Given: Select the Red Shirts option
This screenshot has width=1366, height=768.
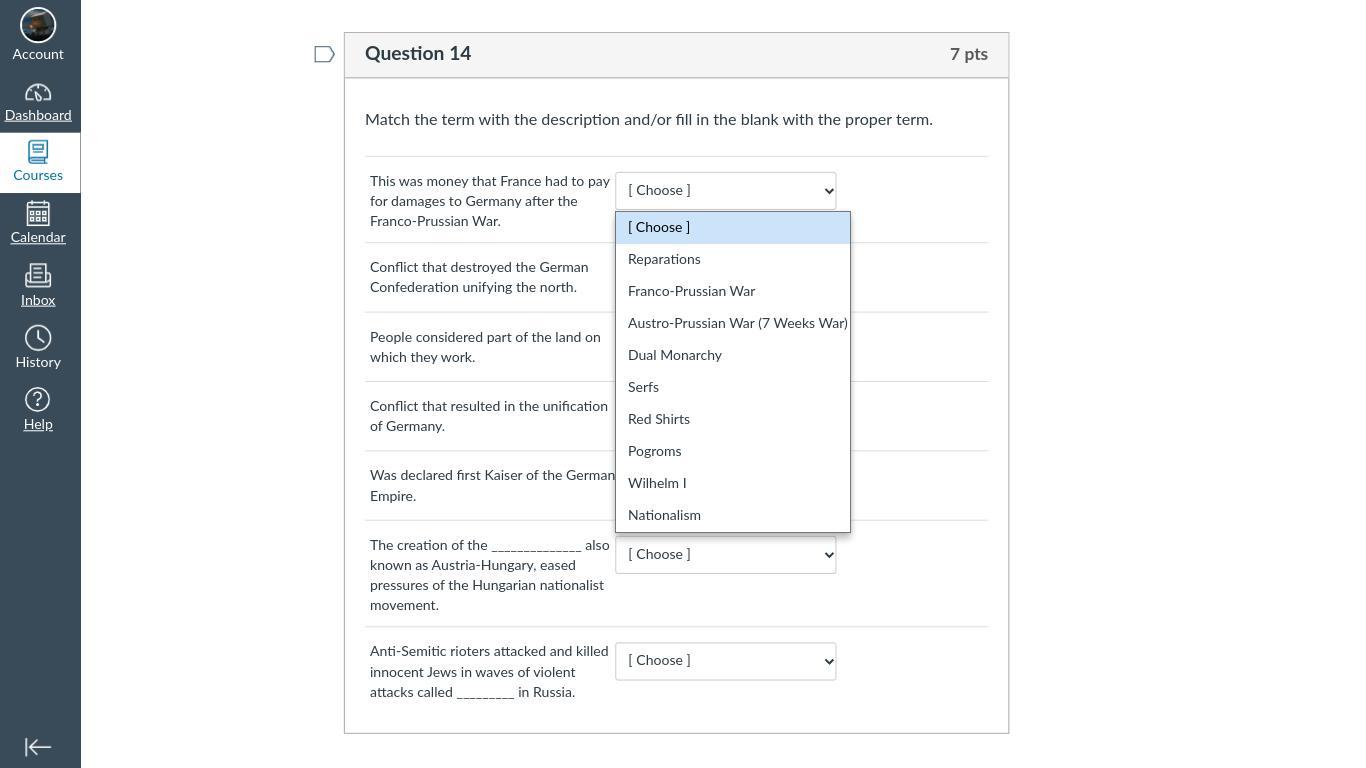Looking at the screenshot, I should point(659,420).
